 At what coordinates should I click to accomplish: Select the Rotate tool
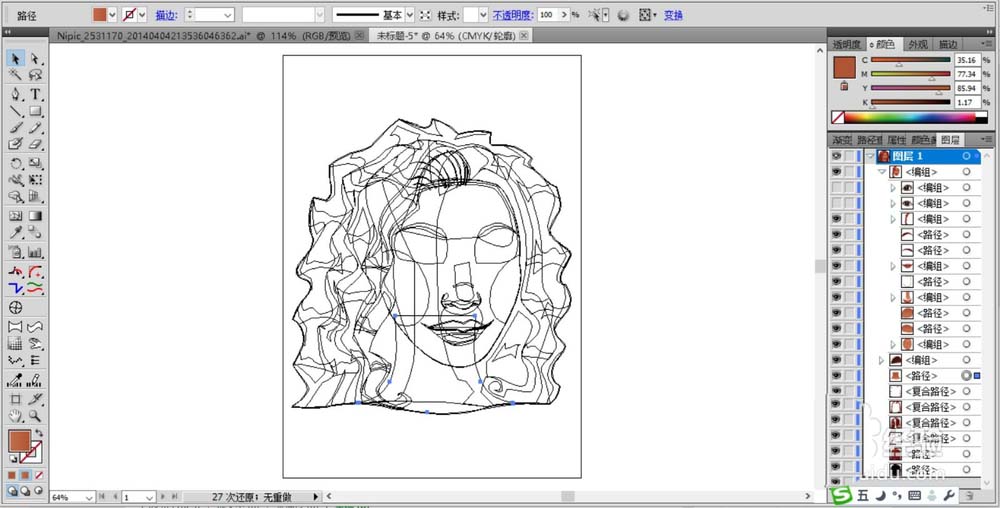16,163
